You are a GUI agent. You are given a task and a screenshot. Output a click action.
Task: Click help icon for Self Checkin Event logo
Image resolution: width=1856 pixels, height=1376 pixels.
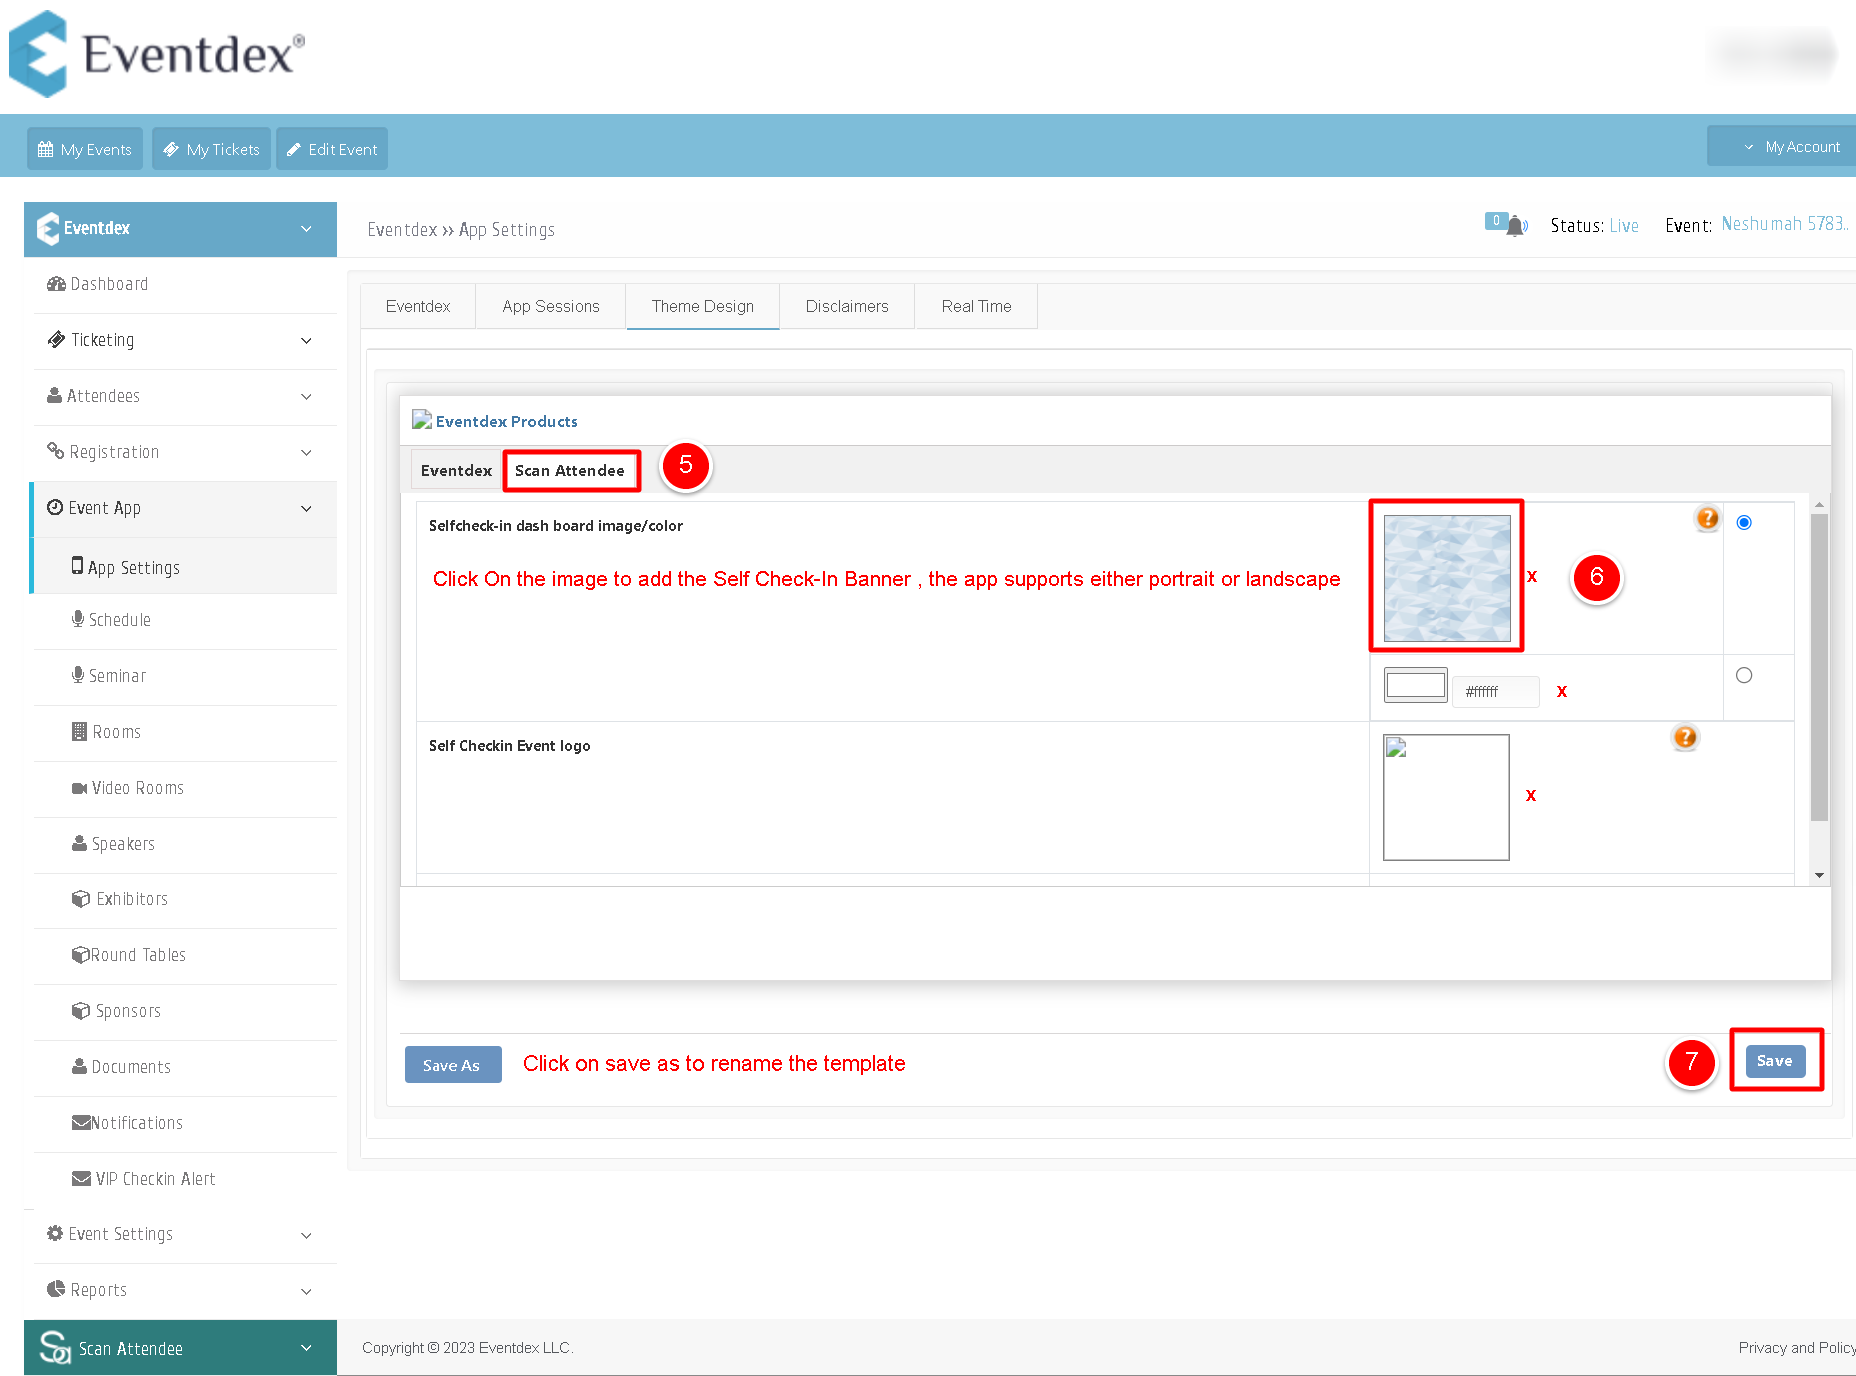(1685, 737)
